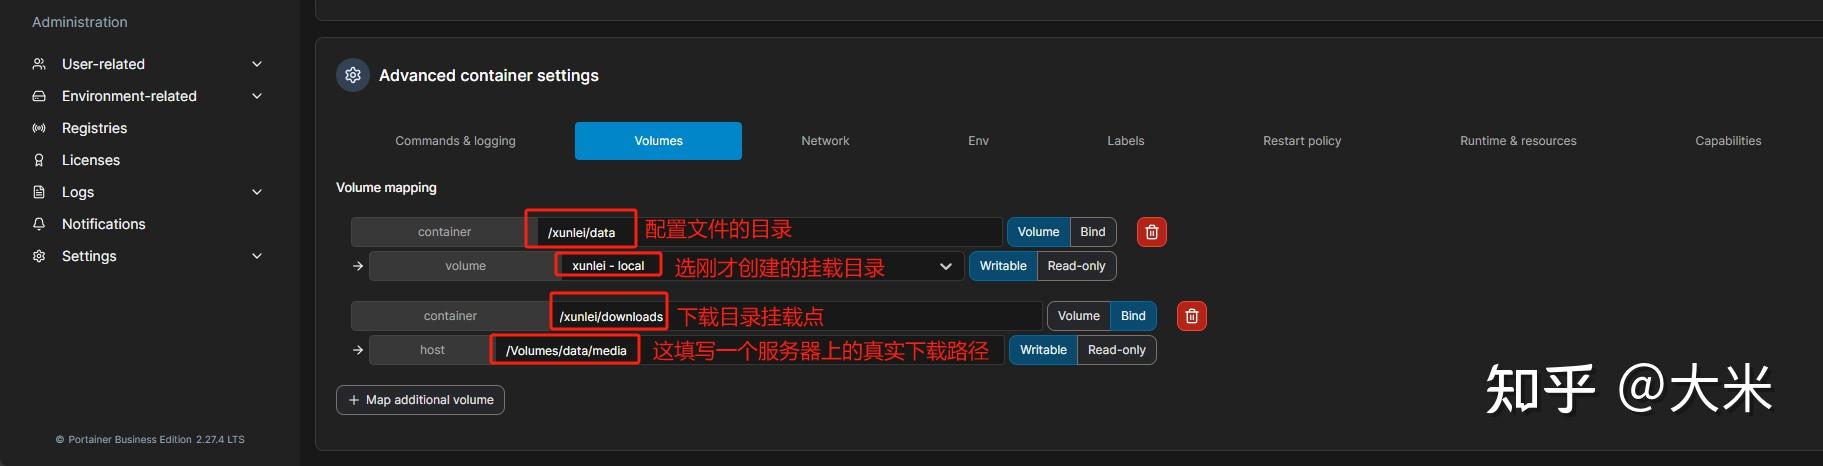Click the Advanced container settings gear icon
The width and height of the screenshot is (1823, 466).
pos(353,75)
